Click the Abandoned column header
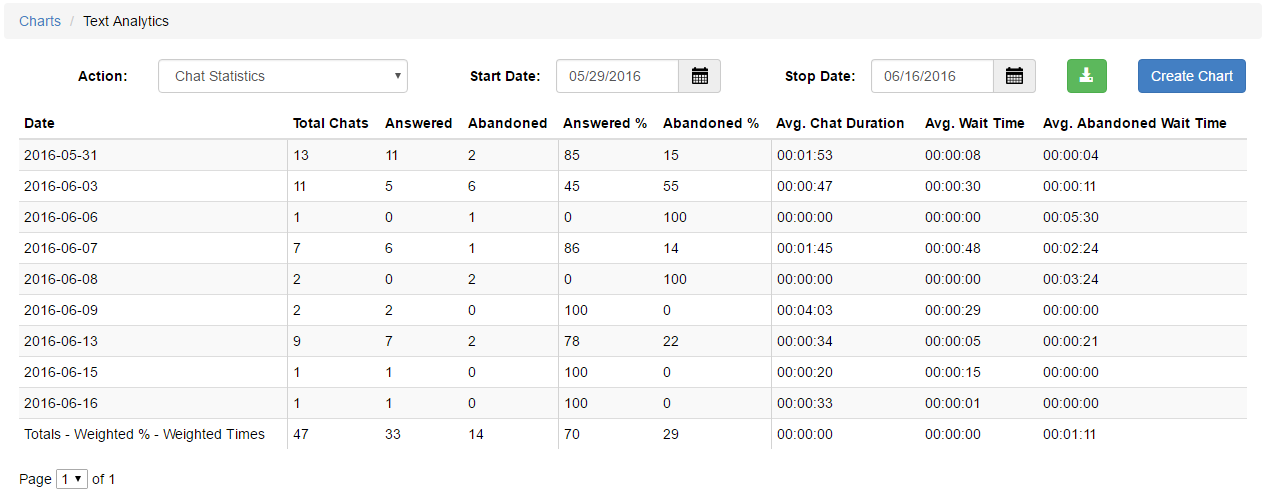This screenshot has height=493, width=1264. click(508, 123)
